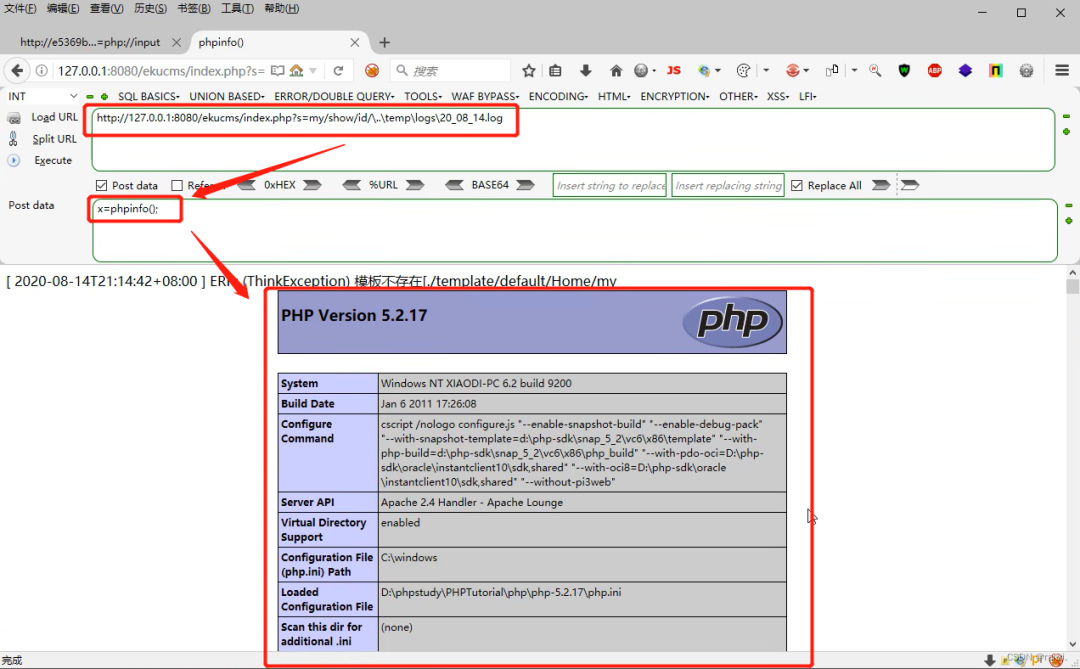Click the browser Back arrow button
The height and width of the screenshot is (669, 1080).
(17, 70)
